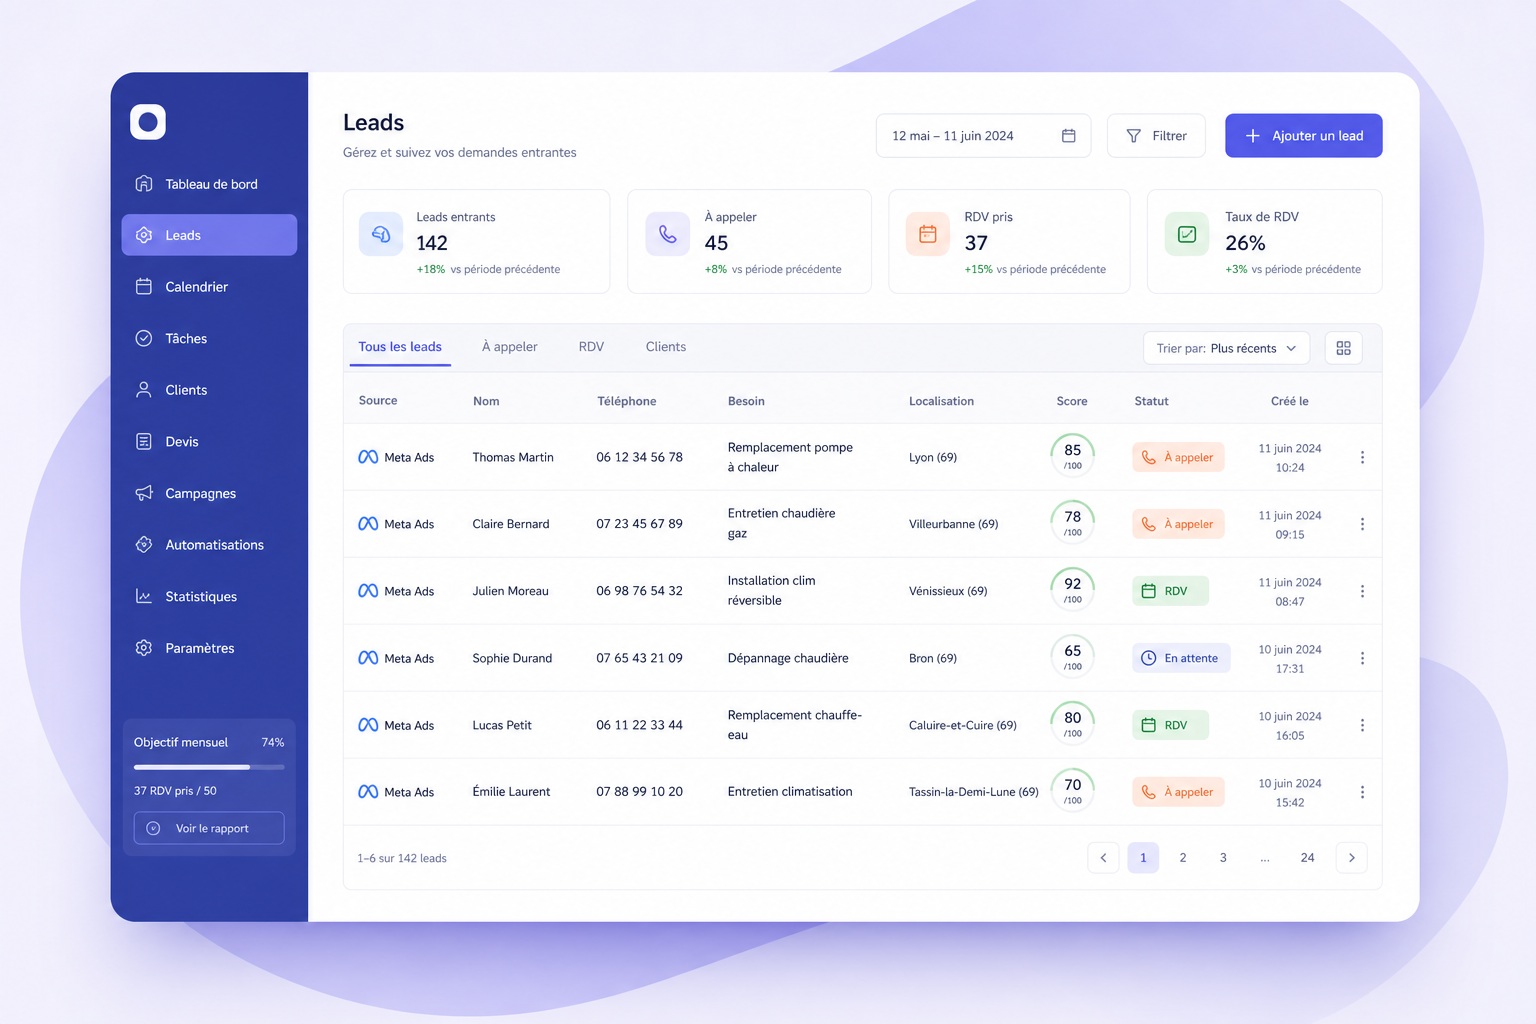Open the Statistiques chart icon

[144, 596]
